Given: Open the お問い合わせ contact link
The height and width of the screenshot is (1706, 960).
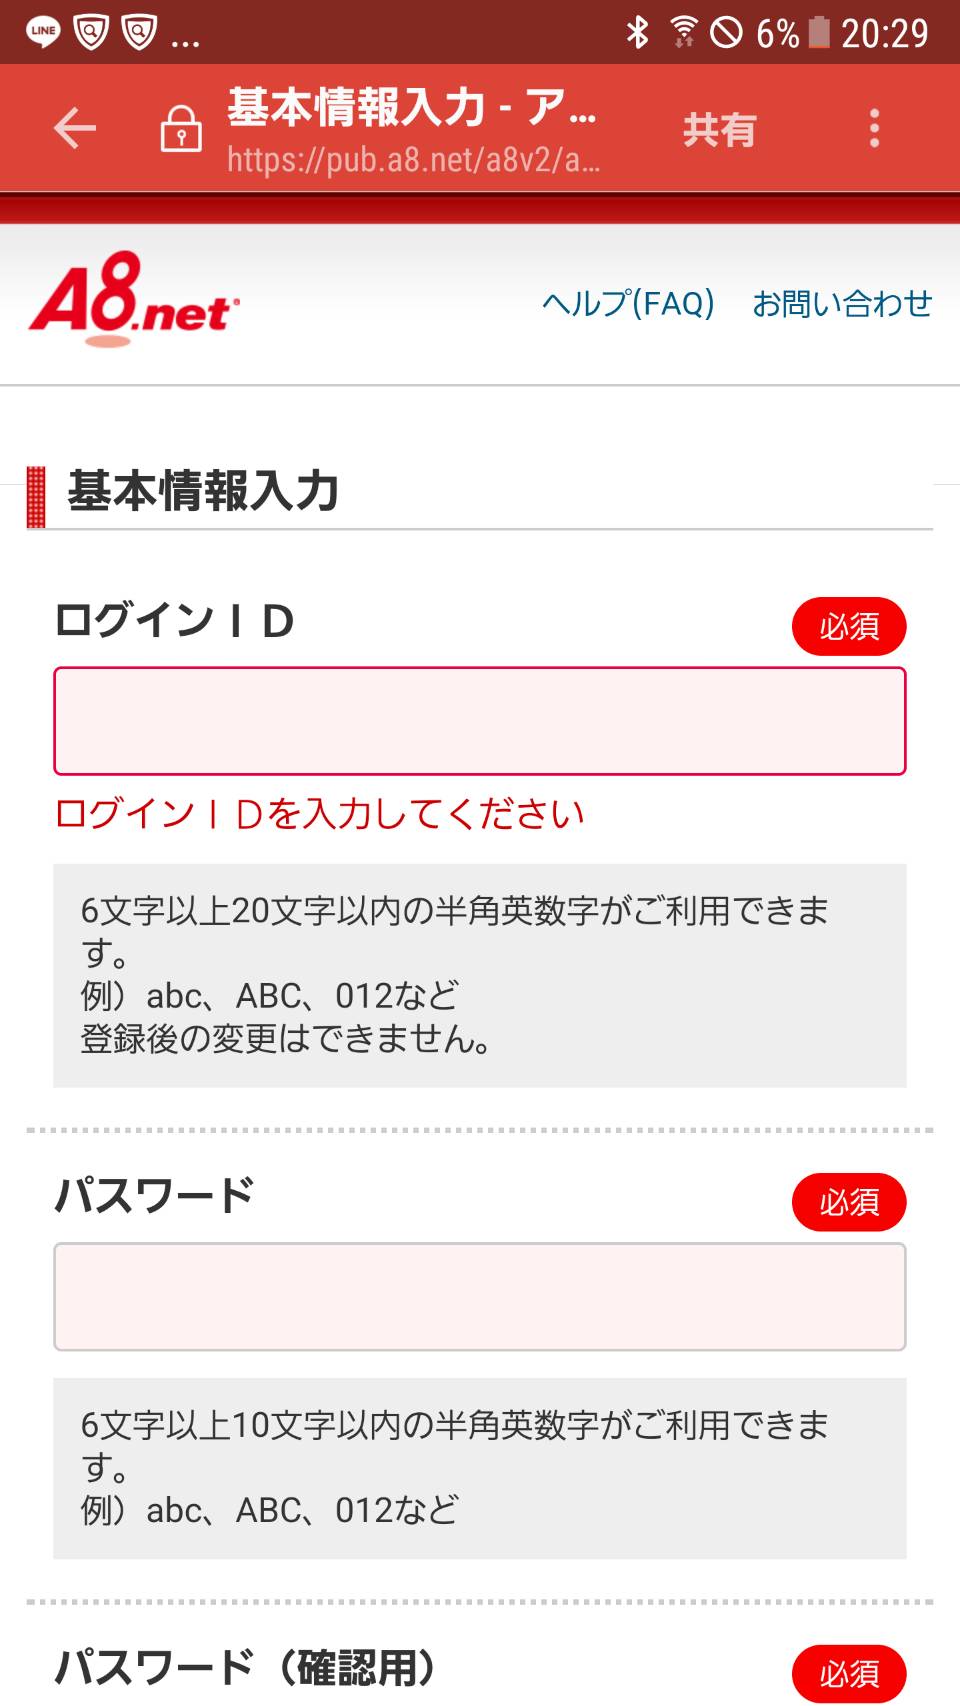Looking at the screenshot, I should 842,303.
